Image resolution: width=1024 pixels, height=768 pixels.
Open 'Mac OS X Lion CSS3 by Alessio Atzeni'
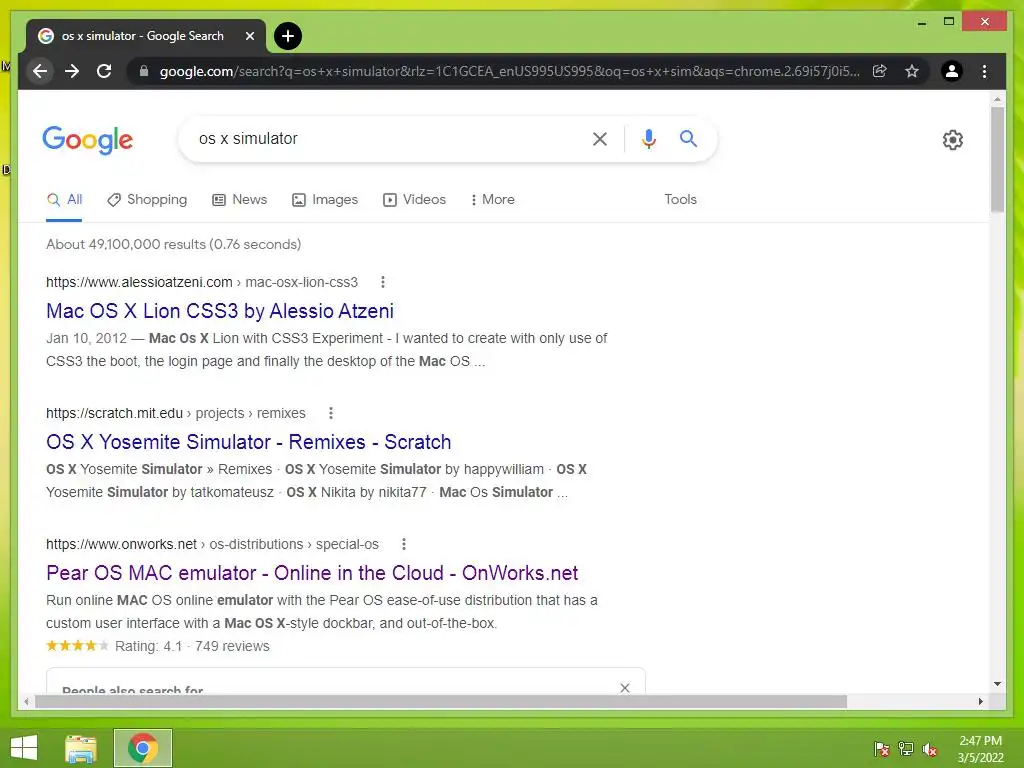coord(220,311)
